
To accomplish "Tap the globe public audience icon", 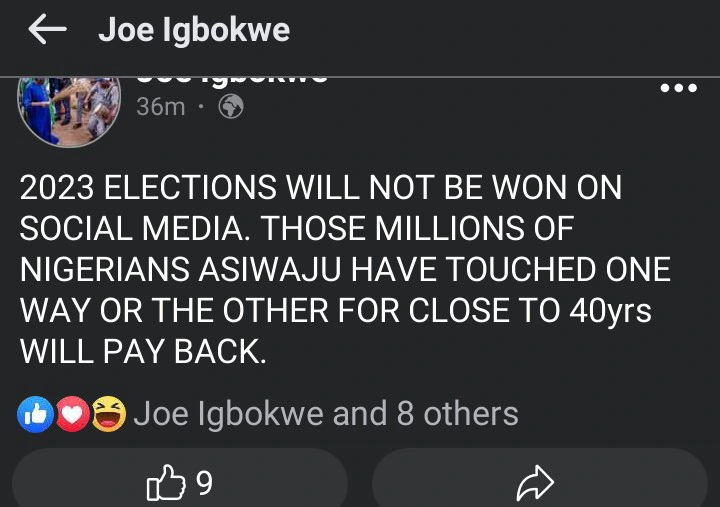I will click(x=231, y=106).
